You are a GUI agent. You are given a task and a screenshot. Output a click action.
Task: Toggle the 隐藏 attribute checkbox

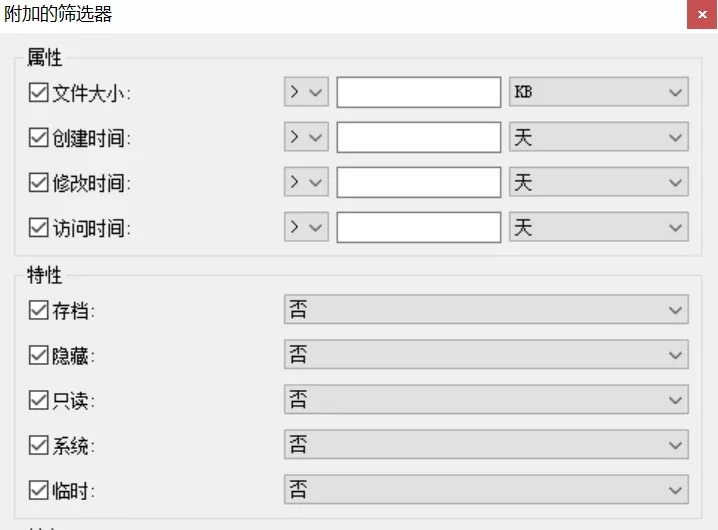coord(38,355)
